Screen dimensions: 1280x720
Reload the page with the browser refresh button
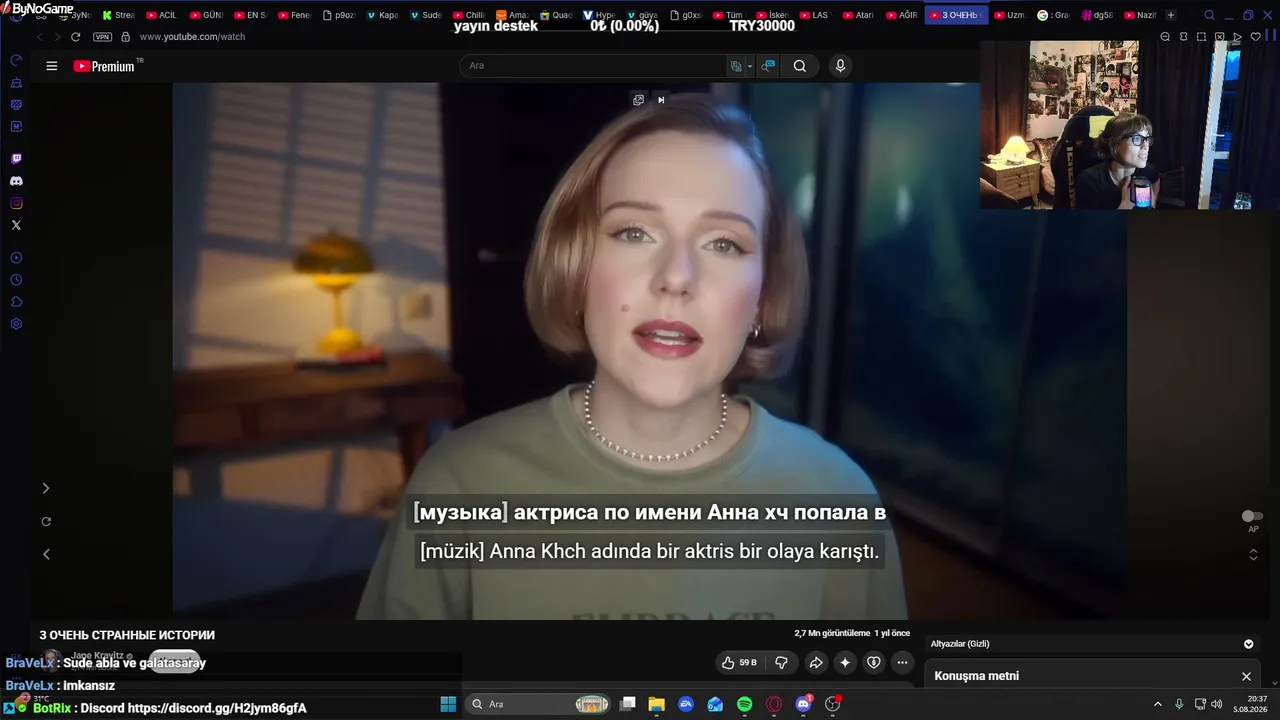tap(75, 37)
